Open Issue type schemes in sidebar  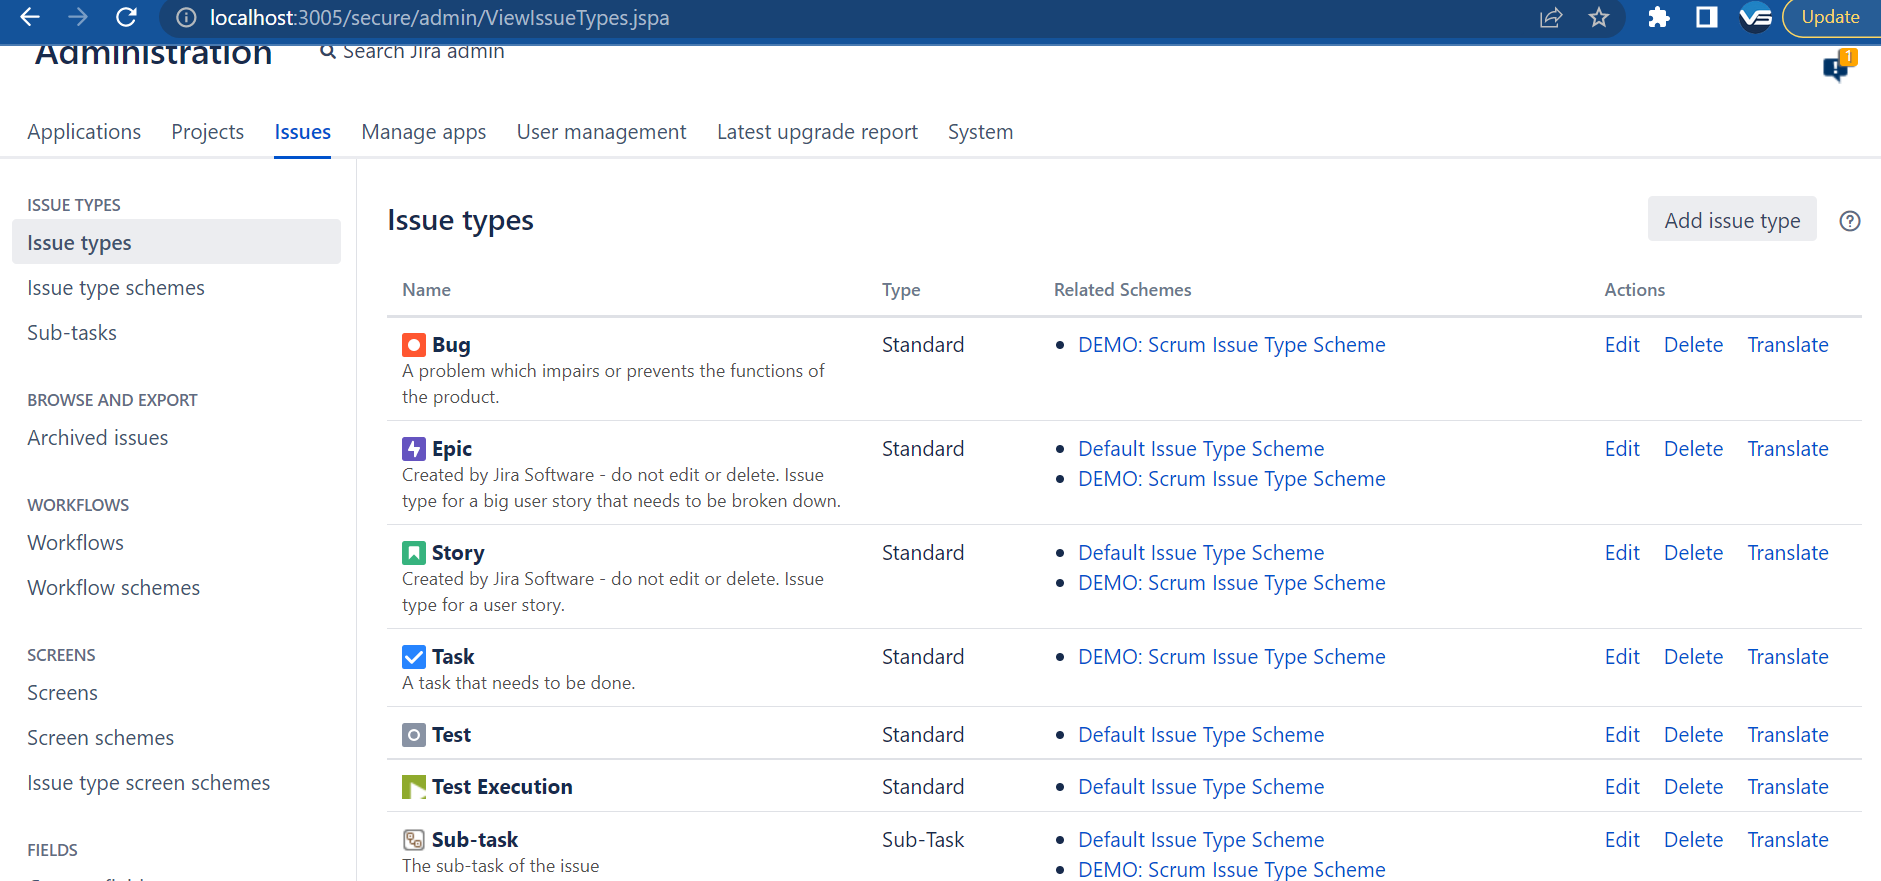click(116, 288)
